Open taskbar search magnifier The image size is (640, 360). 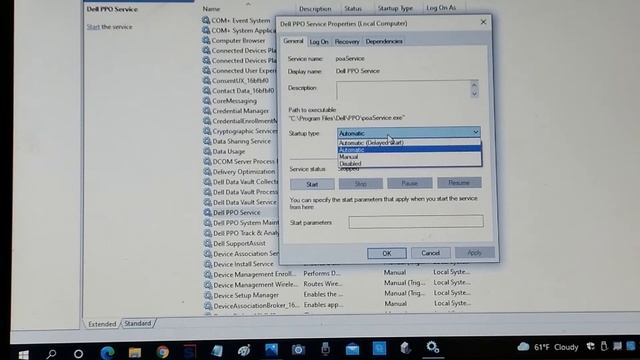tap(51, 353)
